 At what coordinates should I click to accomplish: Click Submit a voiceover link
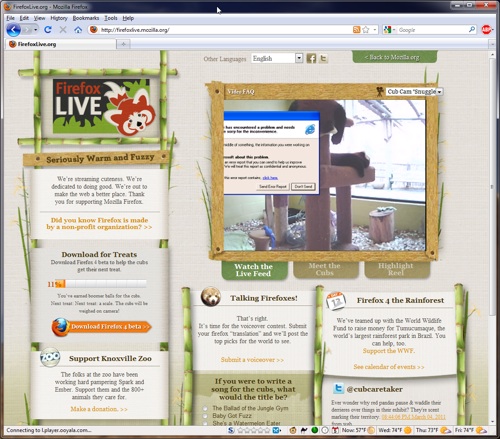pos(252,360)
